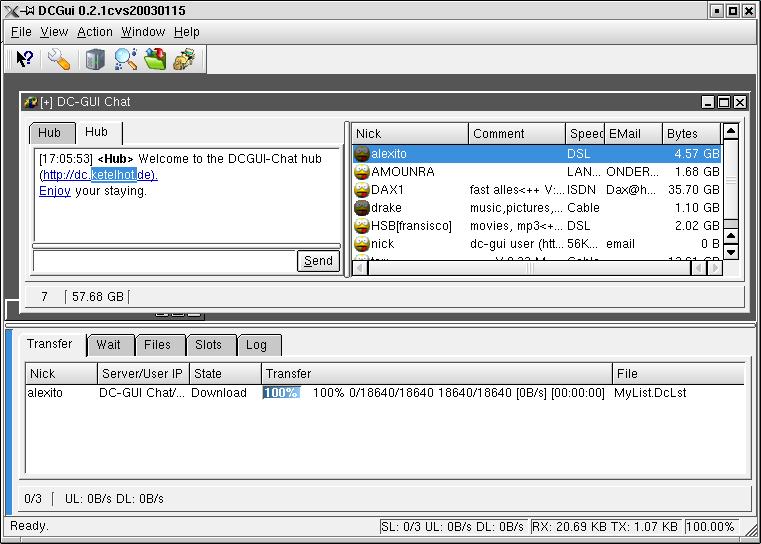This screenshot has height=544, width=761.
Task: Open the Action menu
Action: tap(95, 32)
